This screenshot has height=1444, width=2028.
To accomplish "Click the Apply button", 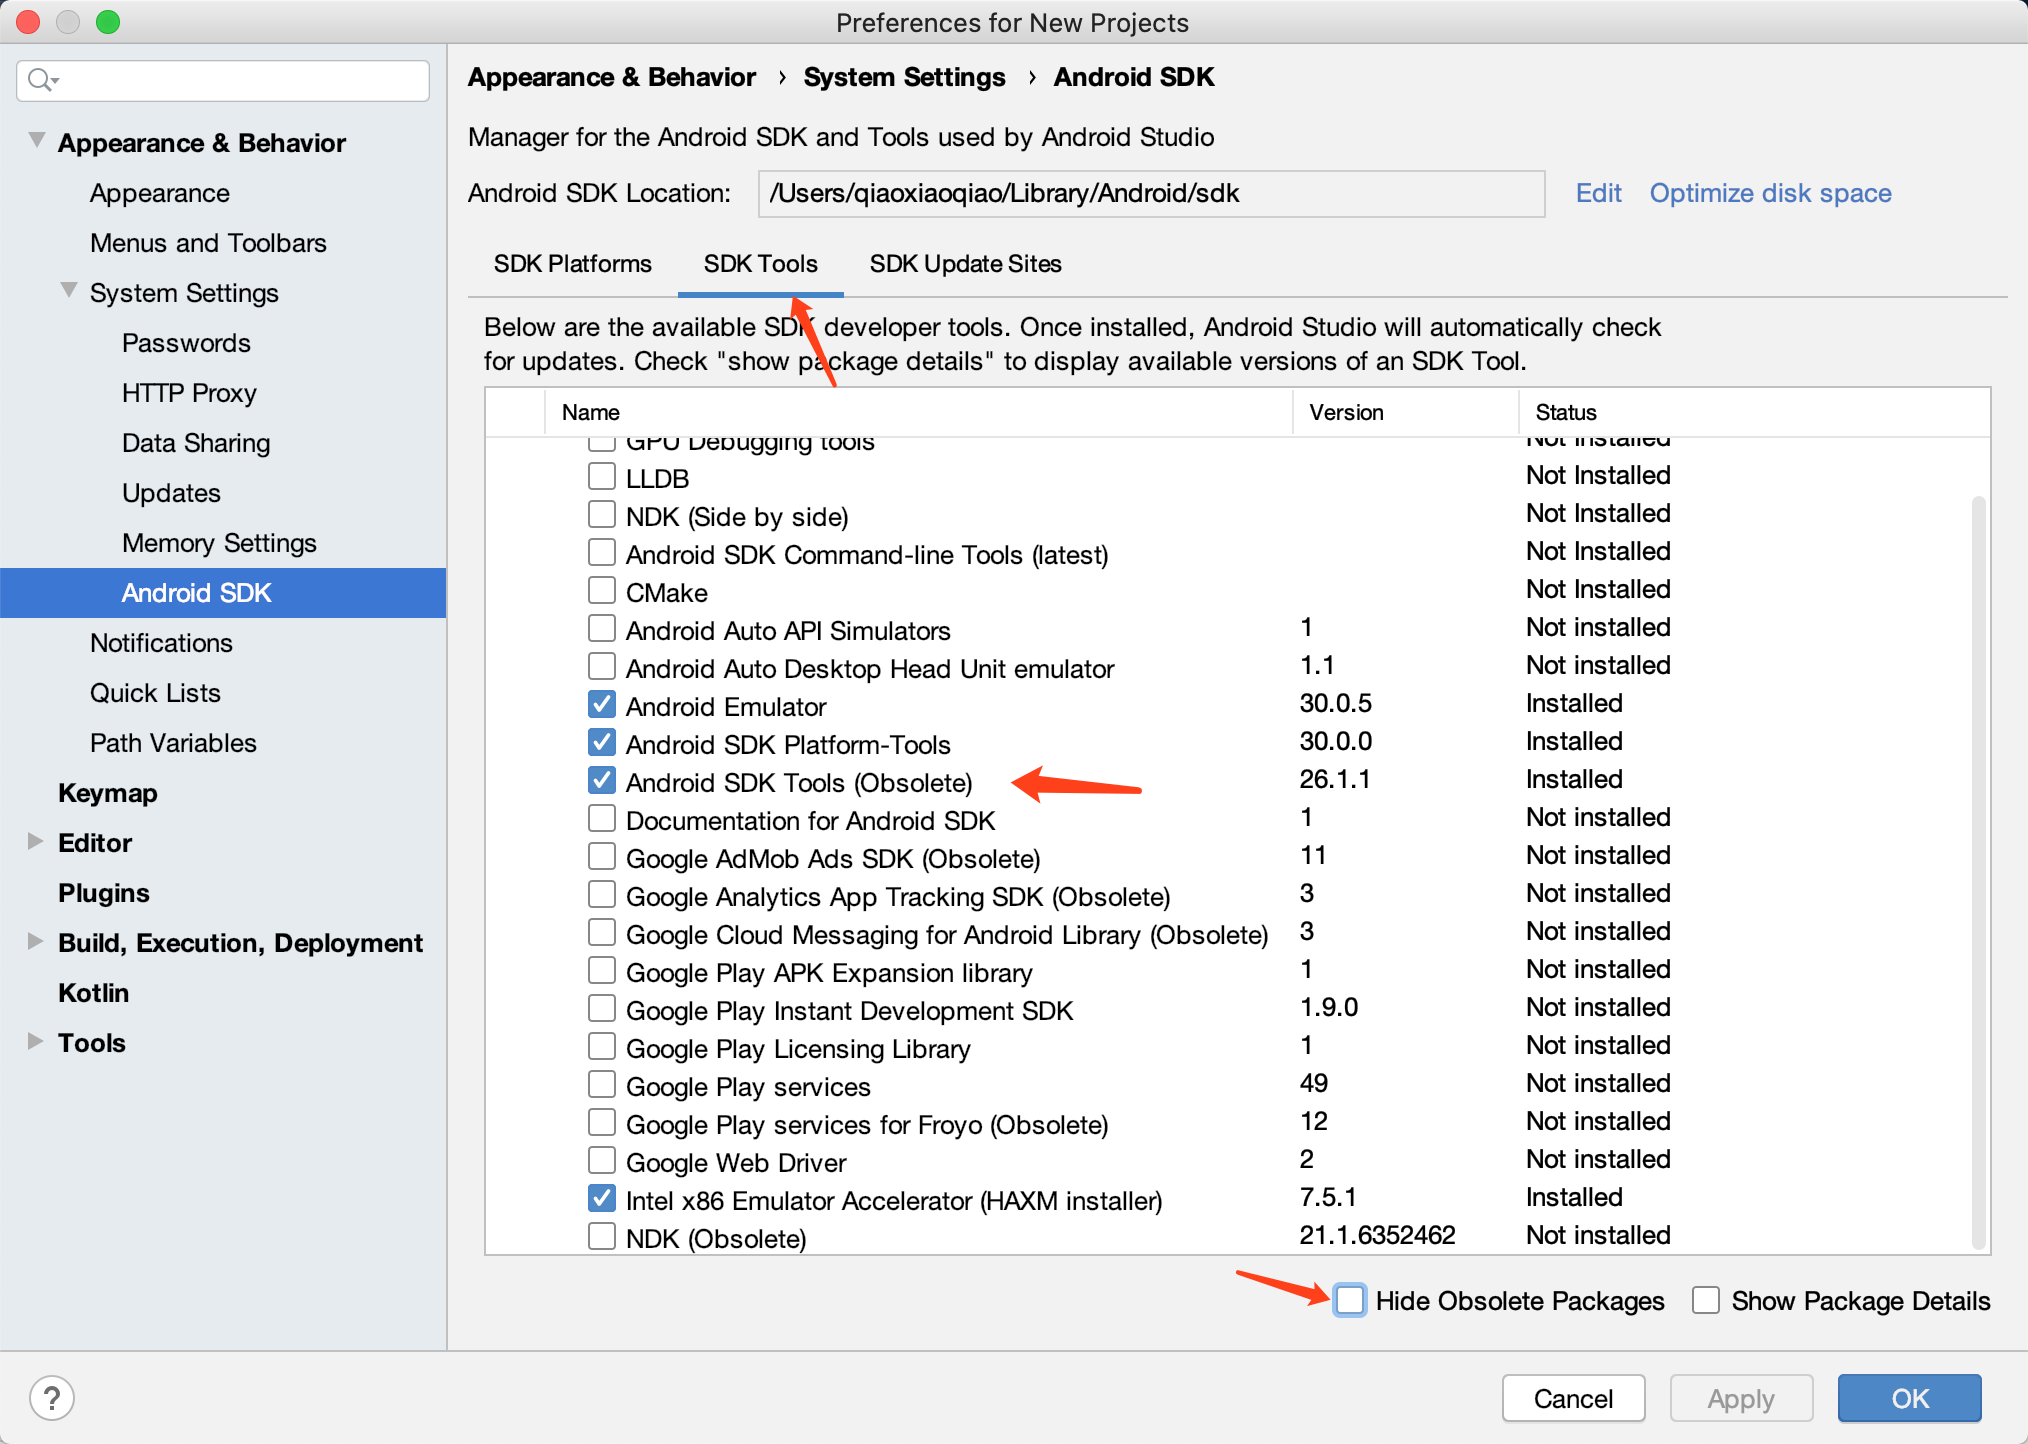I will pos(1741,1398).
